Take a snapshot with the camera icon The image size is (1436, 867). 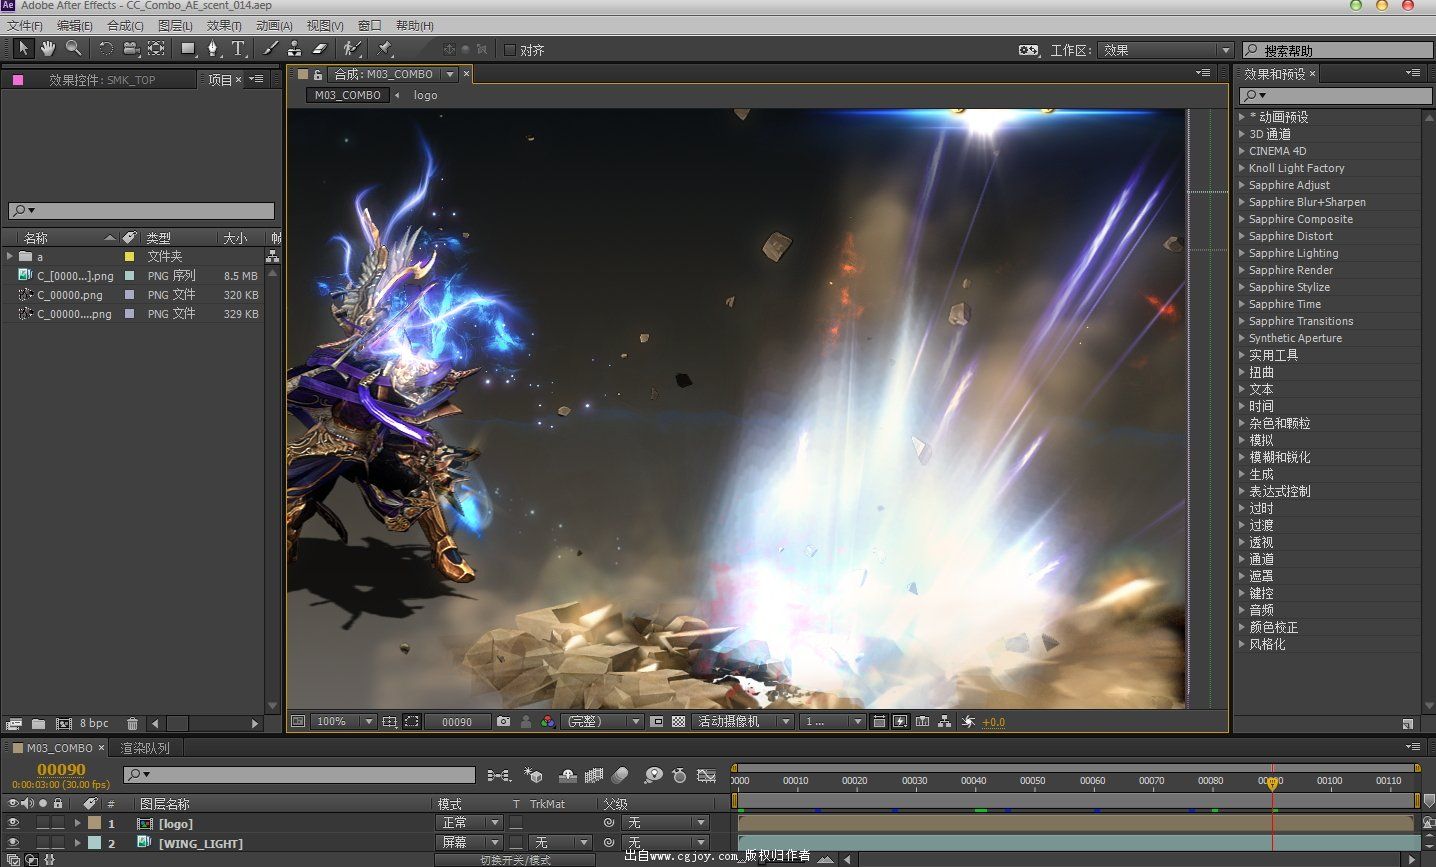pos(503,721)
